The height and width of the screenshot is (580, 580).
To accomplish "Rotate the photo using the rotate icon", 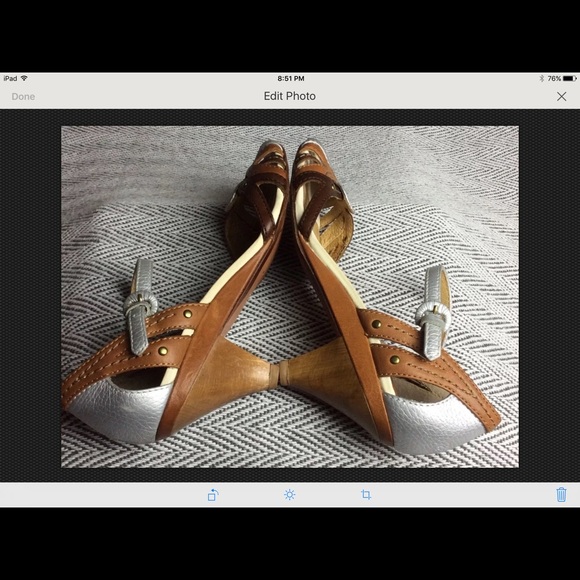I will coord(213,495).
